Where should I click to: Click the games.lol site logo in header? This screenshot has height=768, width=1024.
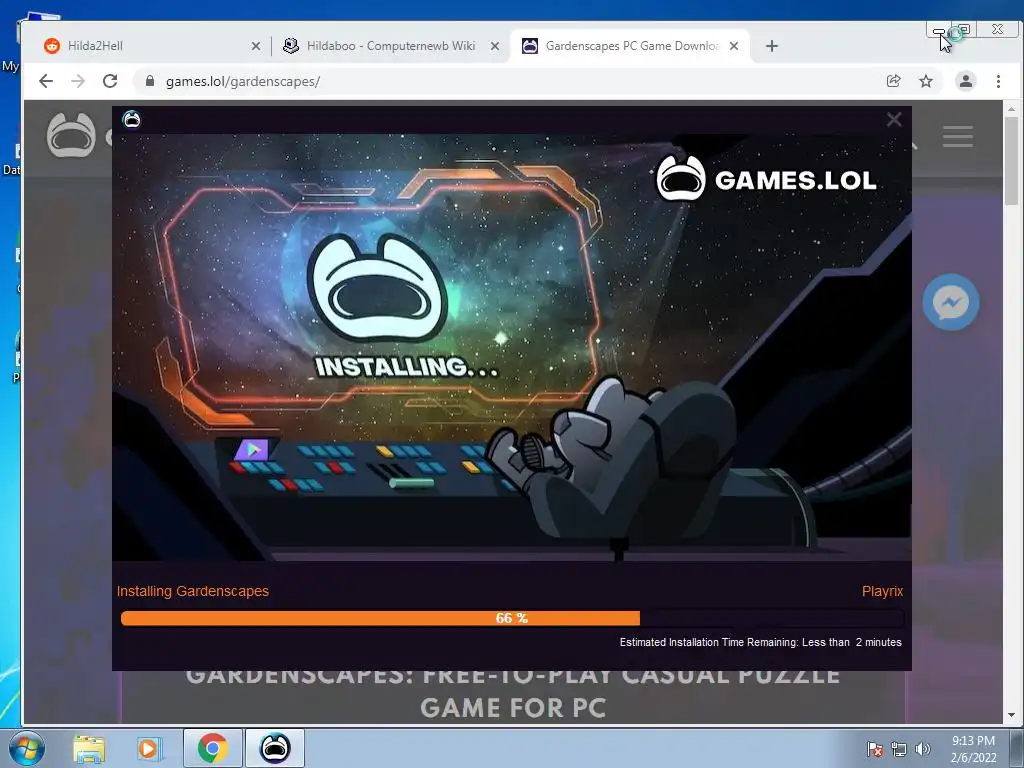click(x=71, y=135)
